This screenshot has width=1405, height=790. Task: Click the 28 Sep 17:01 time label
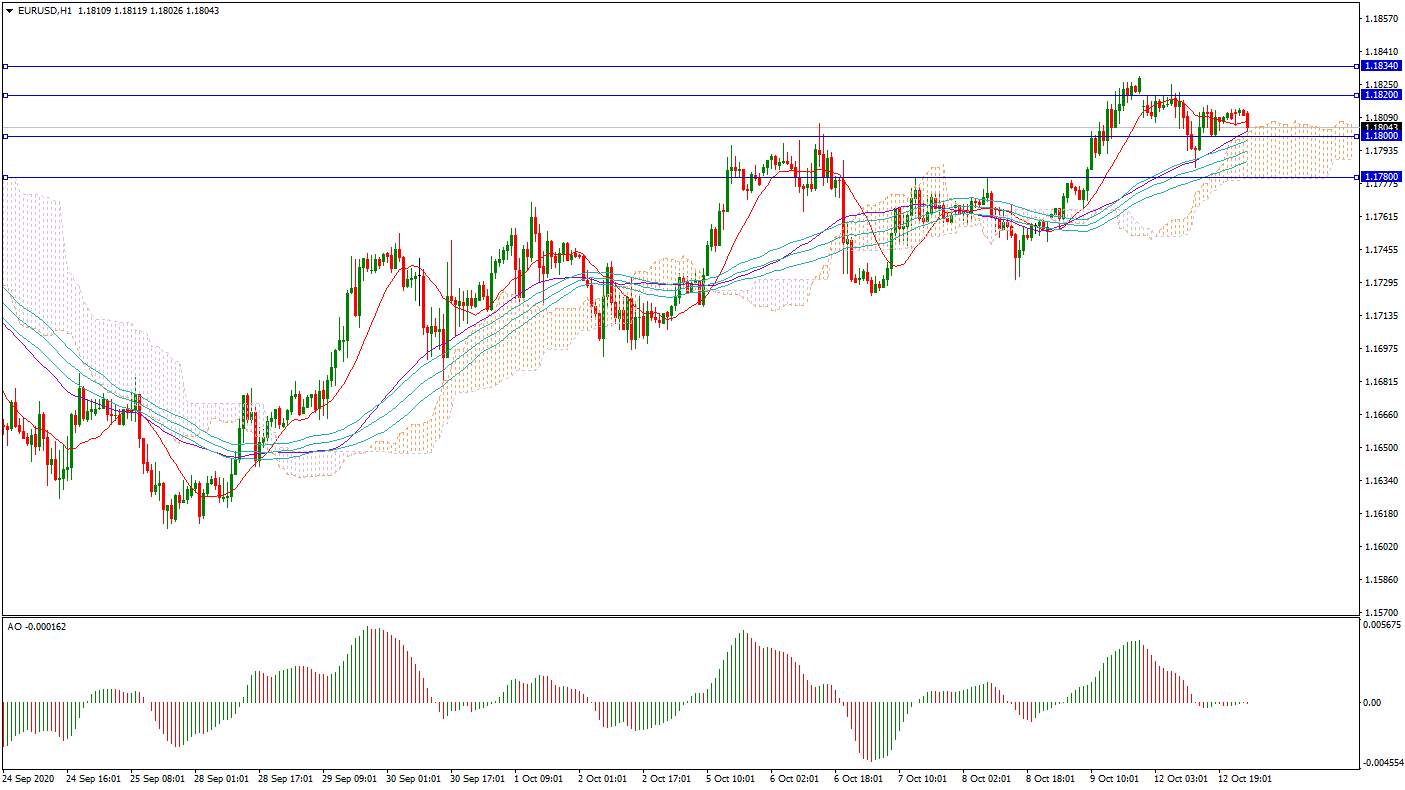coord(286,778)
